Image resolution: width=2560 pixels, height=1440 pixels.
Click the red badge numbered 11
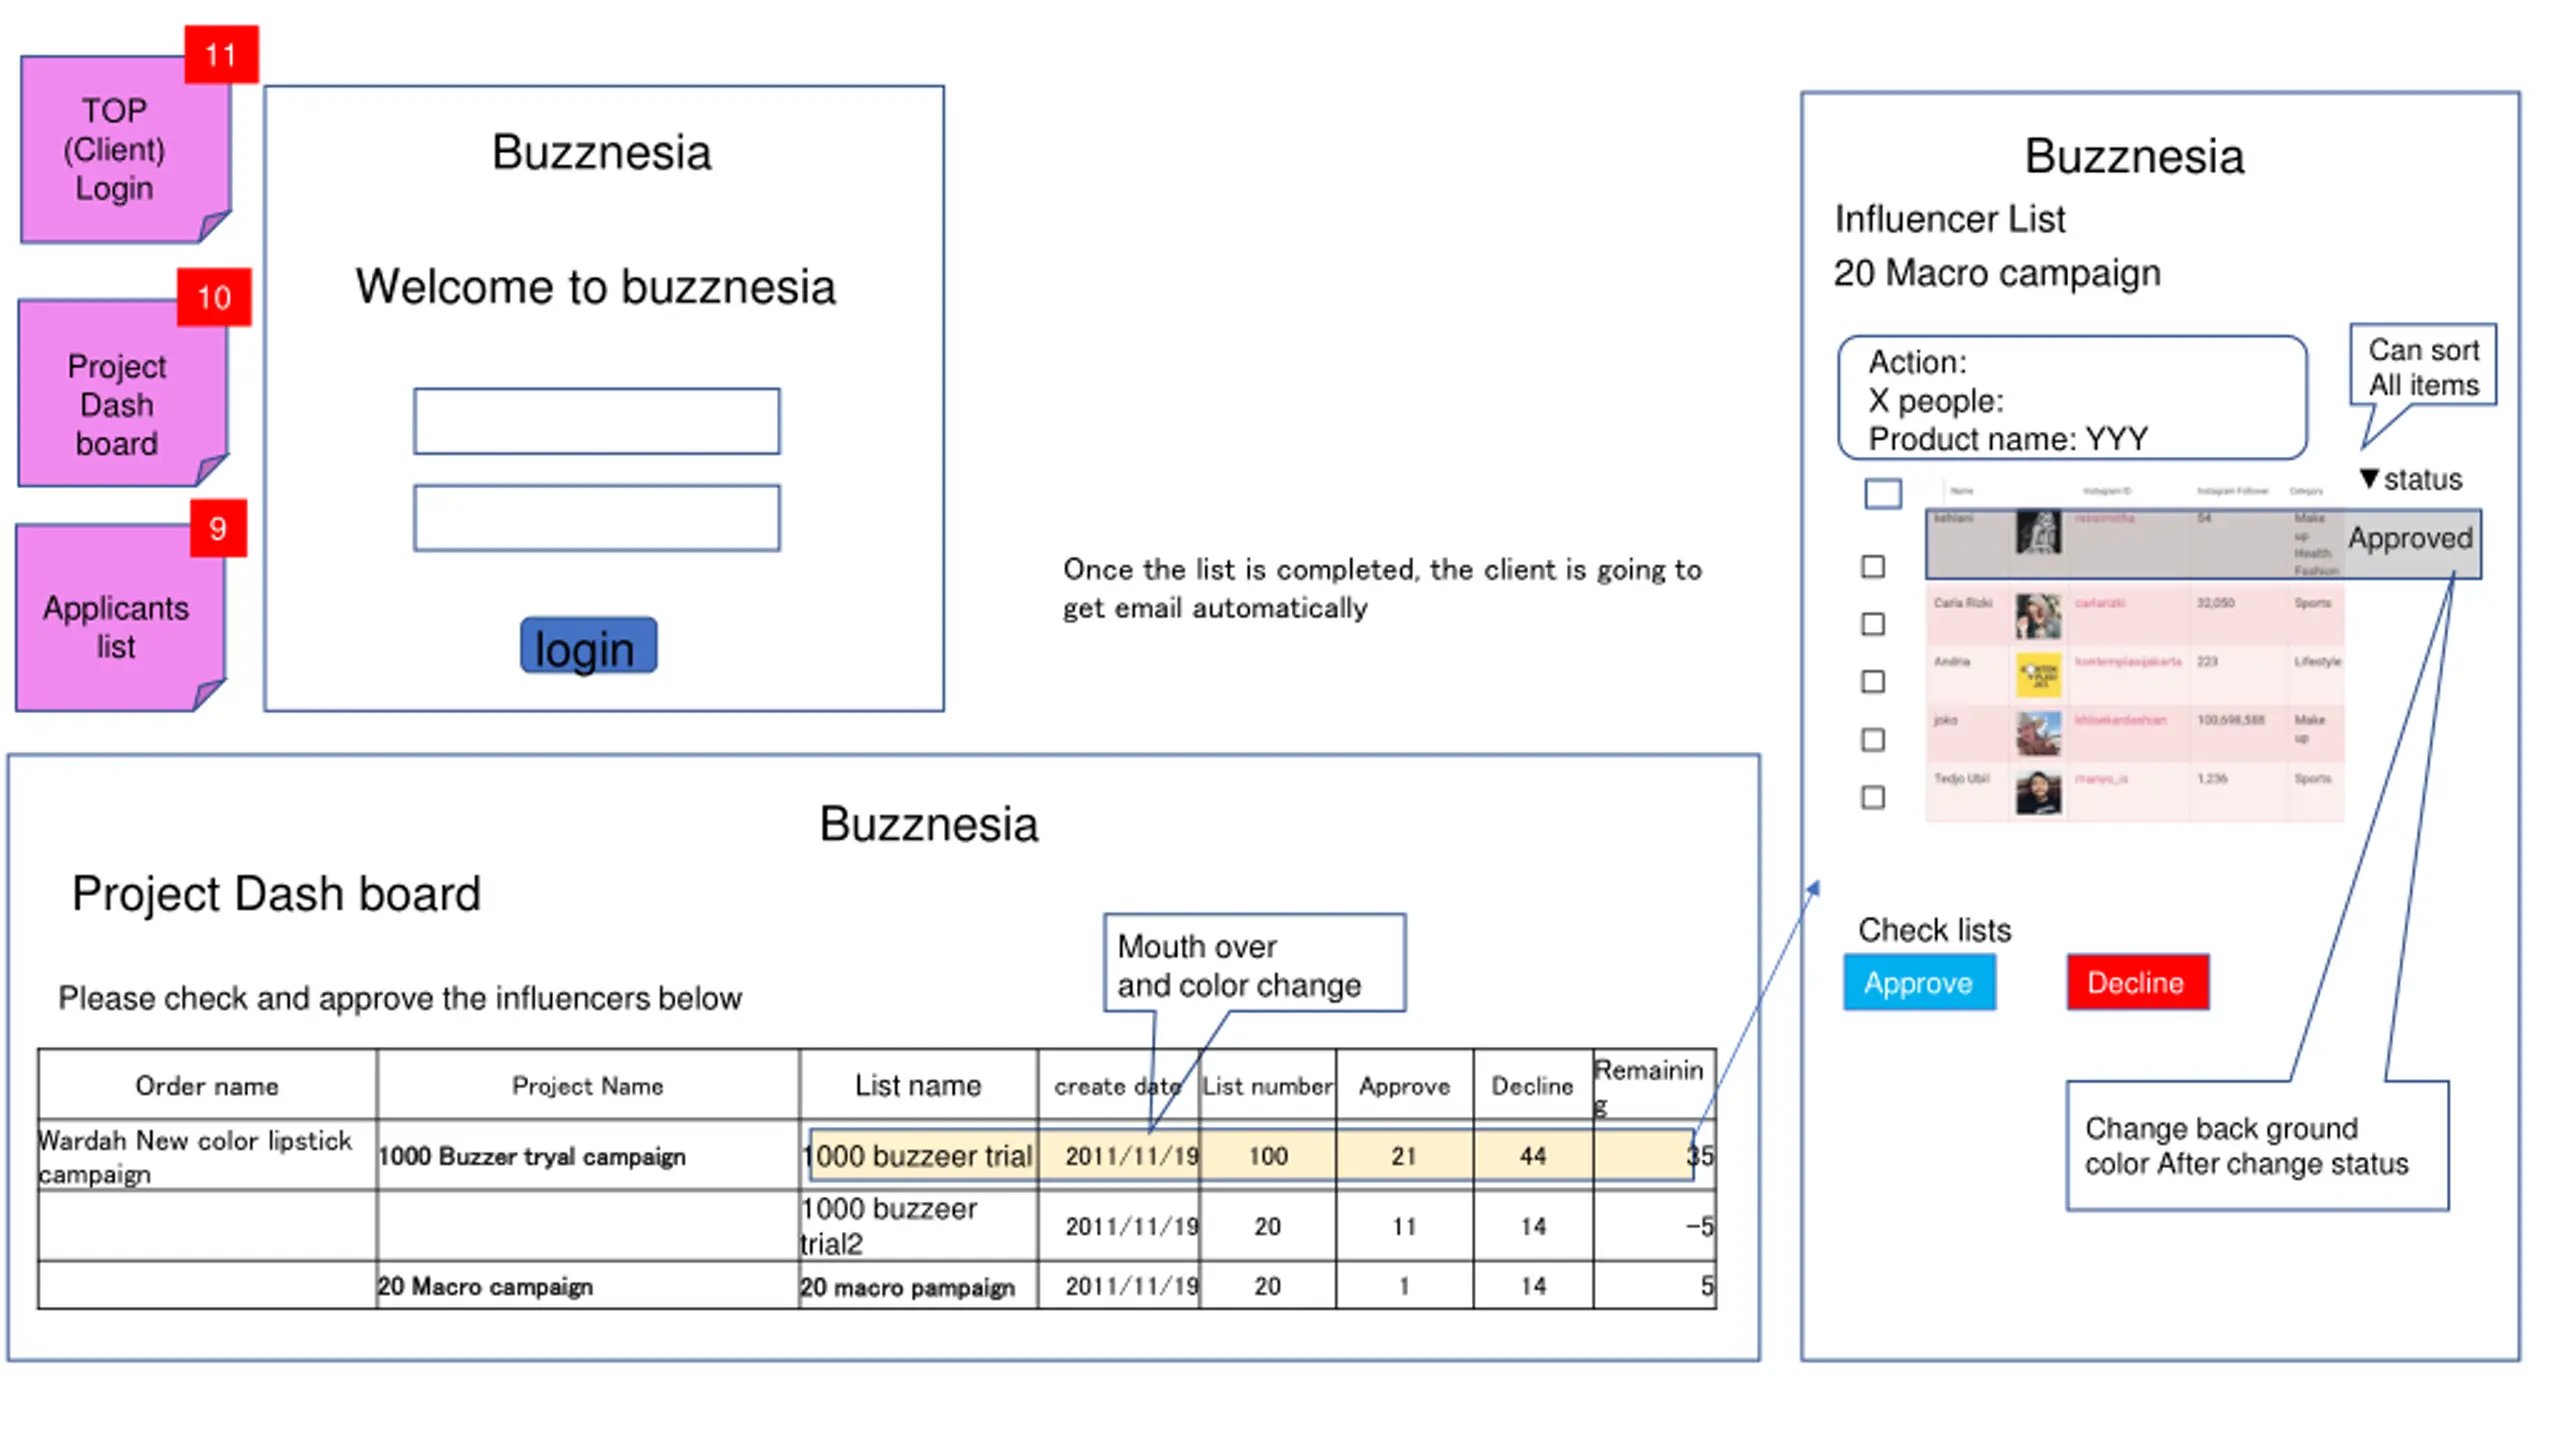(221, 54)
